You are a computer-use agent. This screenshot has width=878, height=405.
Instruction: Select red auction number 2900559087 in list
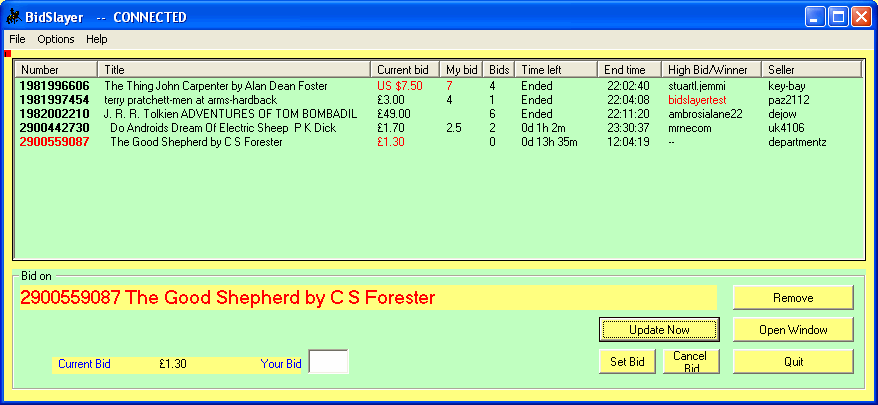click(x=54, y=142)
